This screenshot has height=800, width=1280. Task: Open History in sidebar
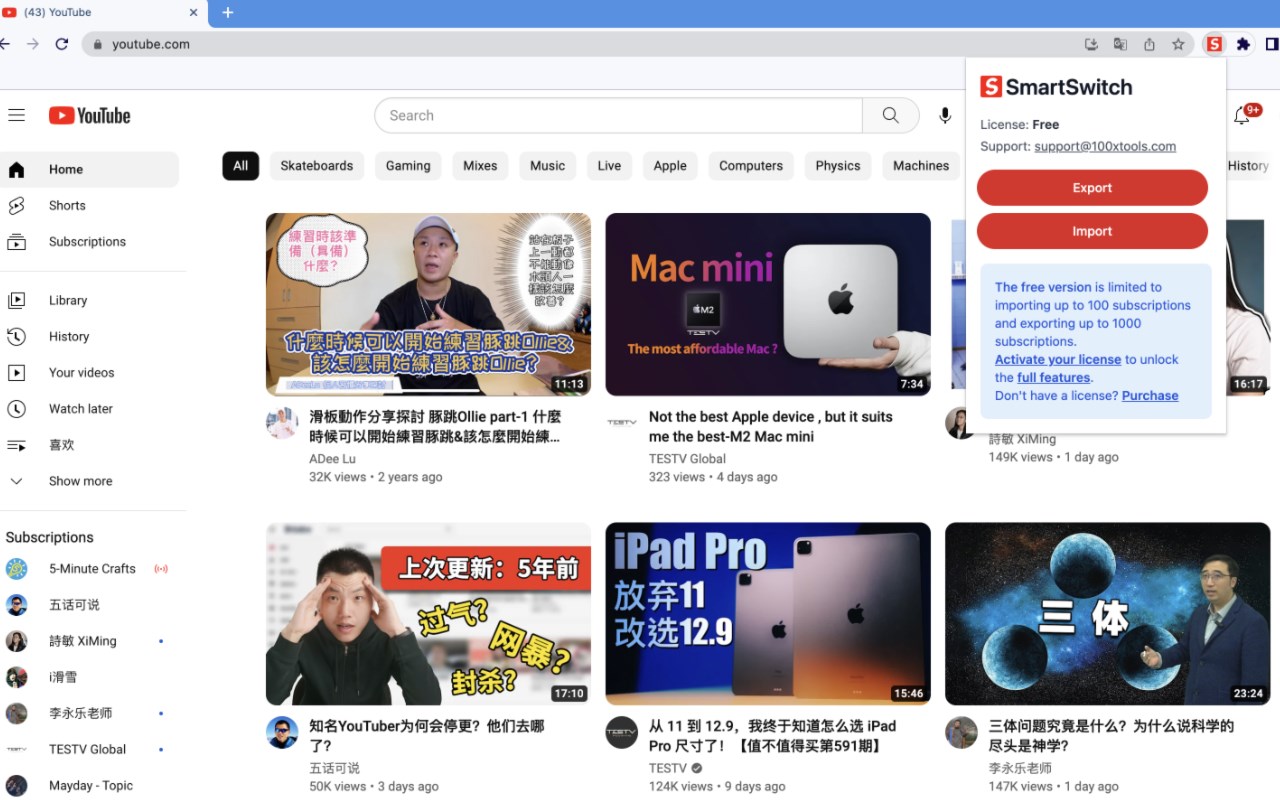click(90, 336)
